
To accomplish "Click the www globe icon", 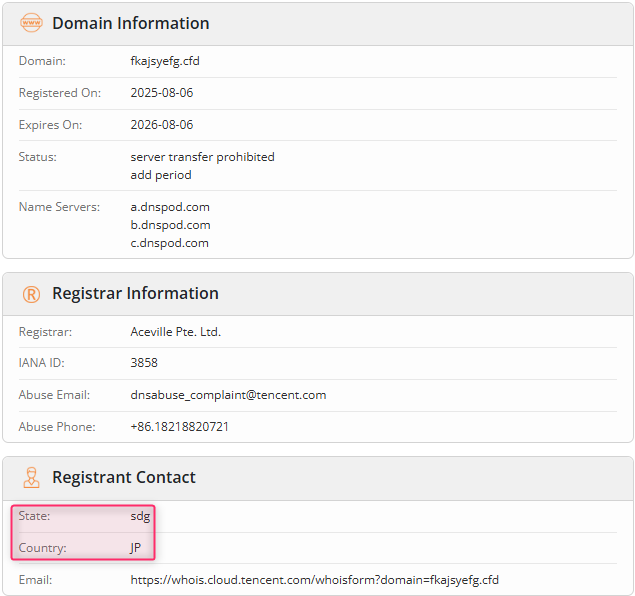I will (31, 23).
